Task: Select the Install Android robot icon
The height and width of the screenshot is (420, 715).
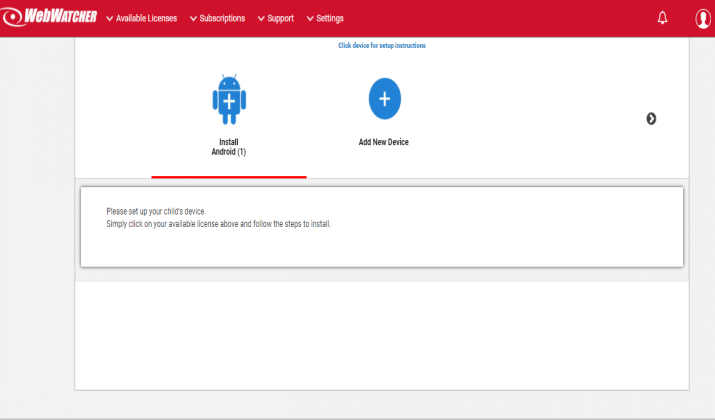Action: tap(229, 99)
